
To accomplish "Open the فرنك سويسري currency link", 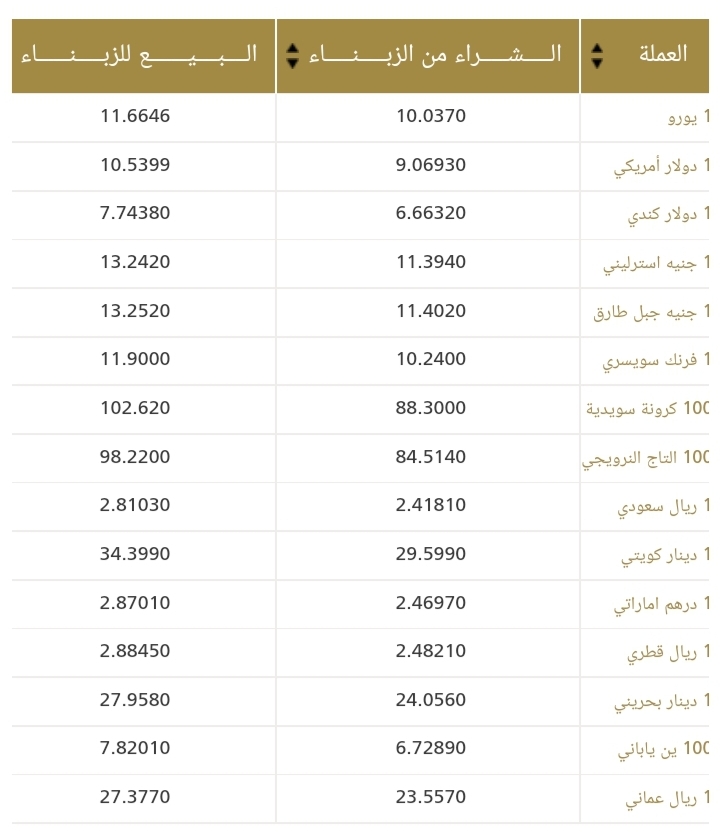I will coord(656,360).
